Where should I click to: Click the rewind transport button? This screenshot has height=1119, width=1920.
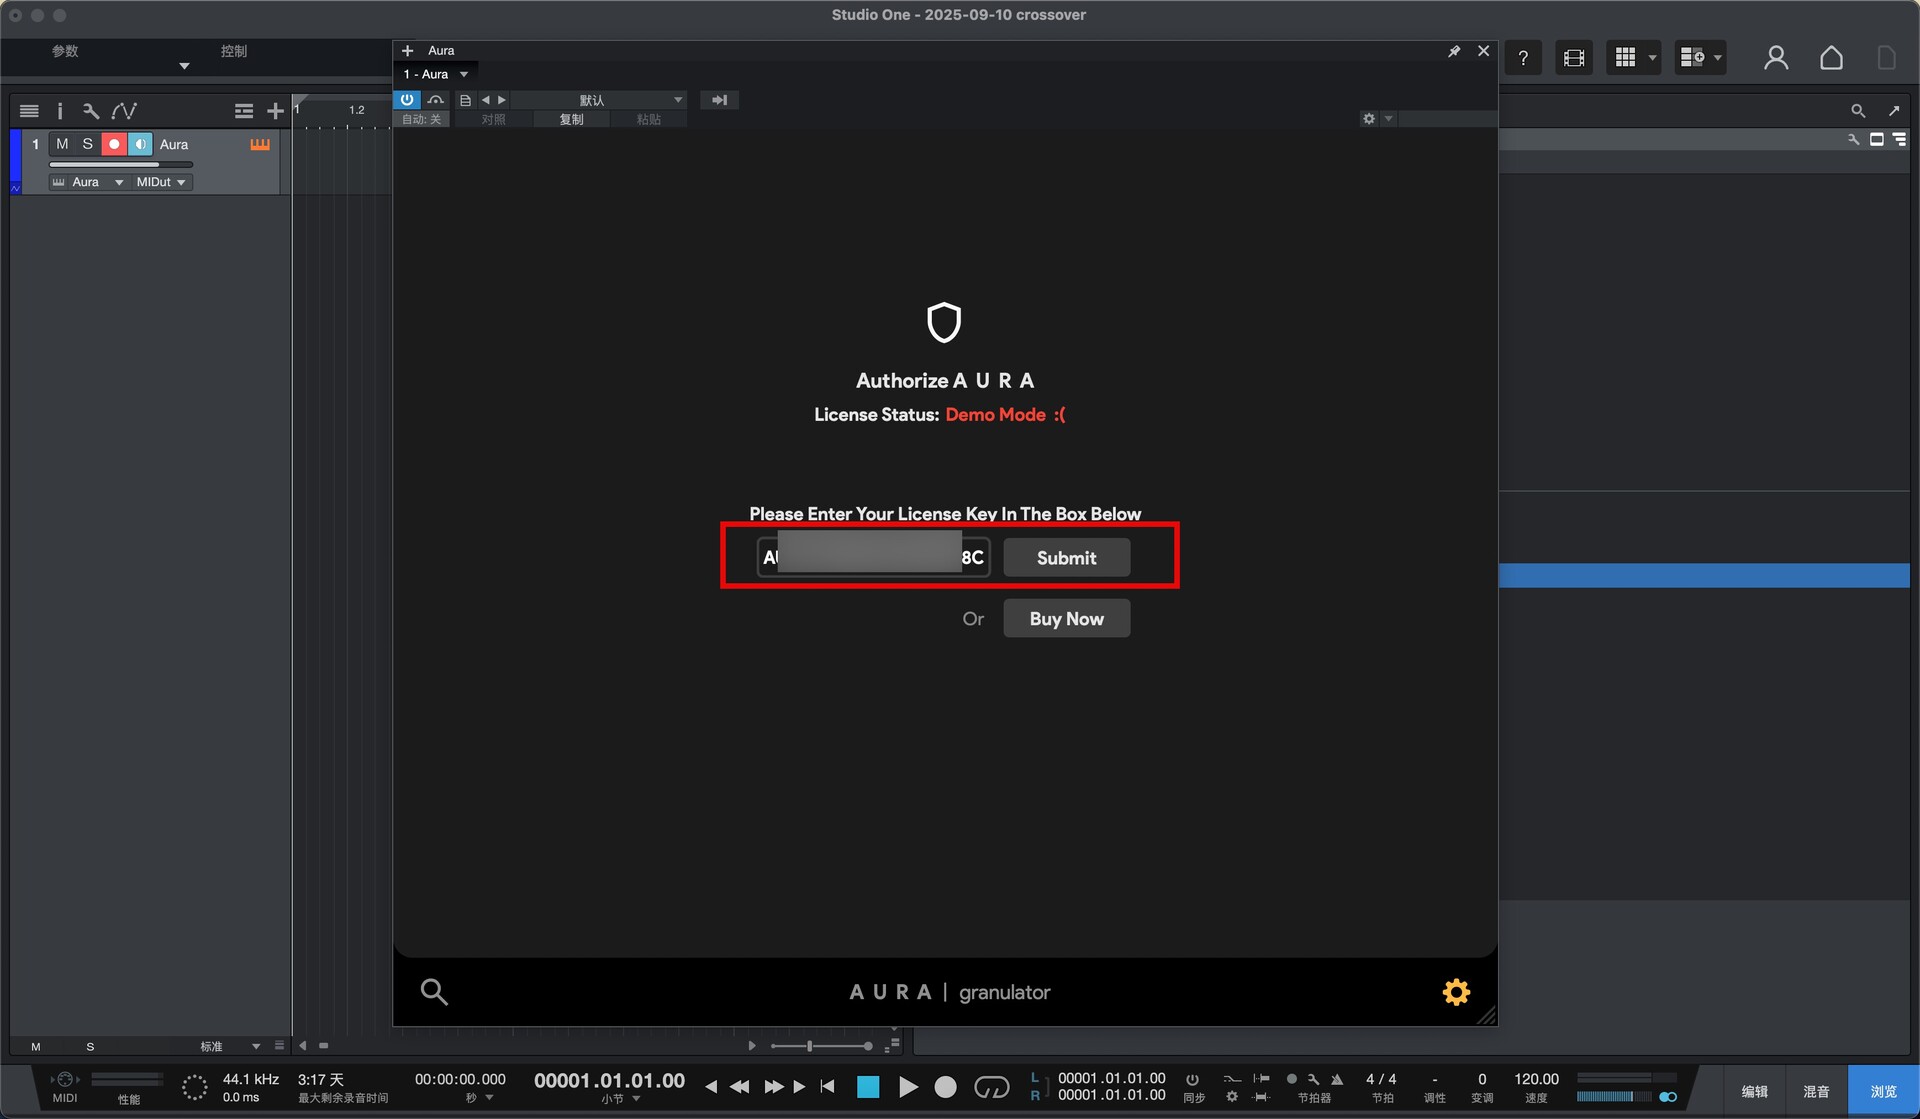(740, 1087)
